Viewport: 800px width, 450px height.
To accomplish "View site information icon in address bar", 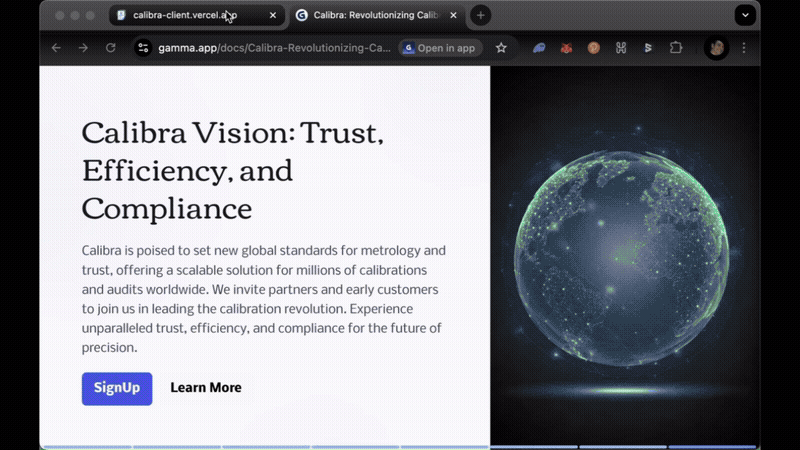I will [x=143, y=48].
